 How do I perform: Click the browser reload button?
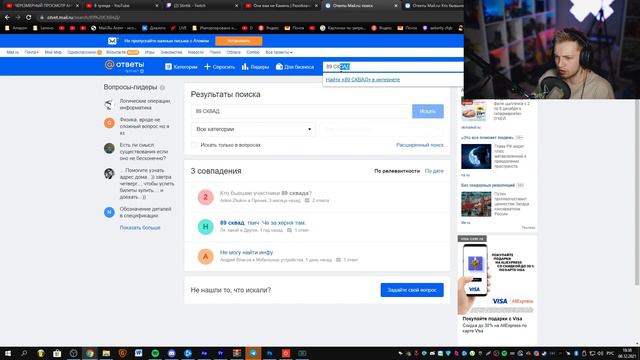[x=29, y=18]
